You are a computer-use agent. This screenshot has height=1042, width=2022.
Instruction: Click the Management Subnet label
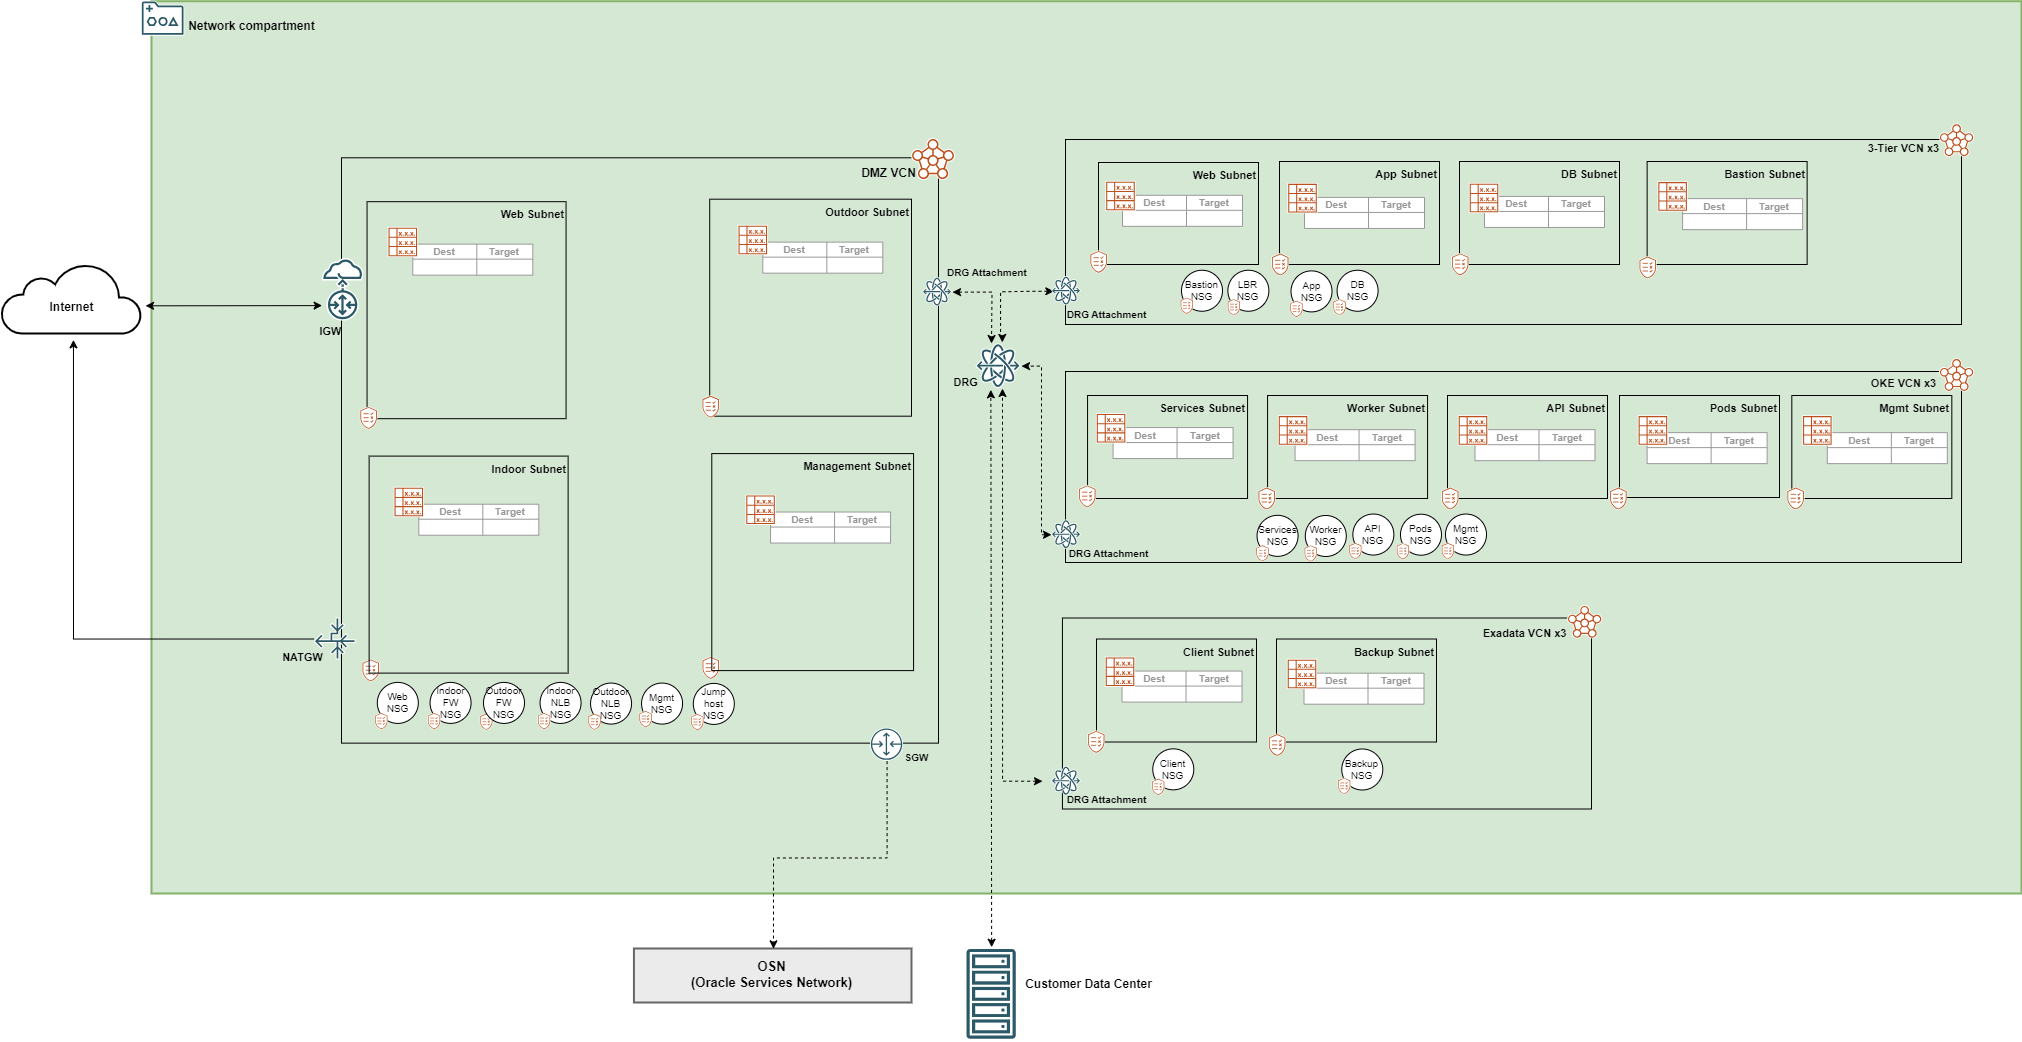857,466
